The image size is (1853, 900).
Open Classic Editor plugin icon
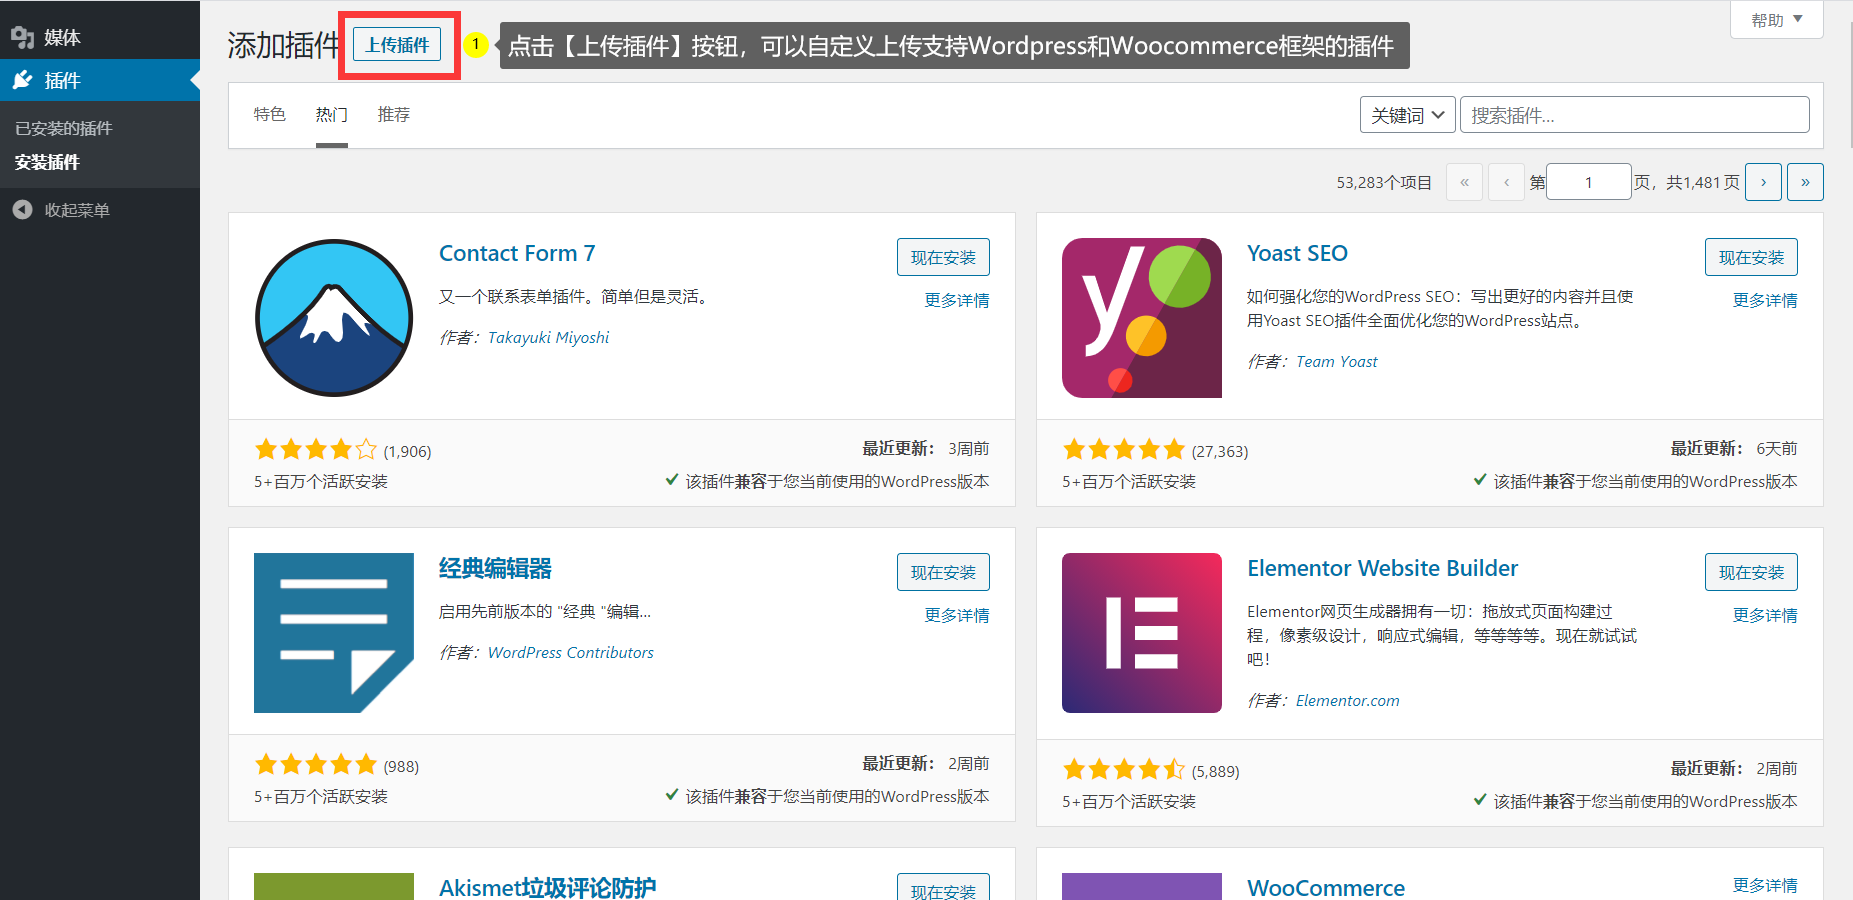pos(334,633)
